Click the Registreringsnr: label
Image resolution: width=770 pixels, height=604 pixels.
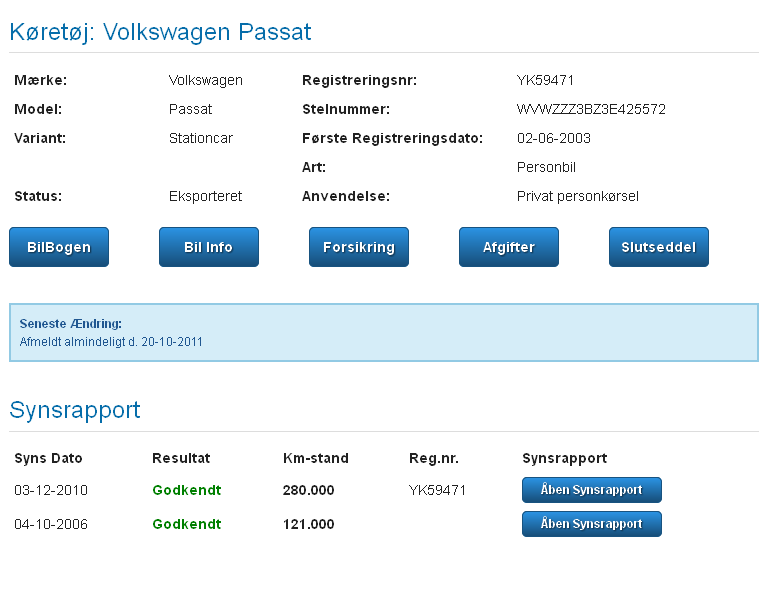[359, 80]
